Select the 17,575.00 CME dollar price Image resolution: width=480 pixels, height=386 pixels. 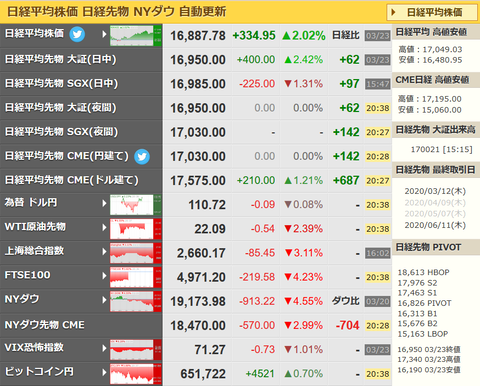point(198,181)
